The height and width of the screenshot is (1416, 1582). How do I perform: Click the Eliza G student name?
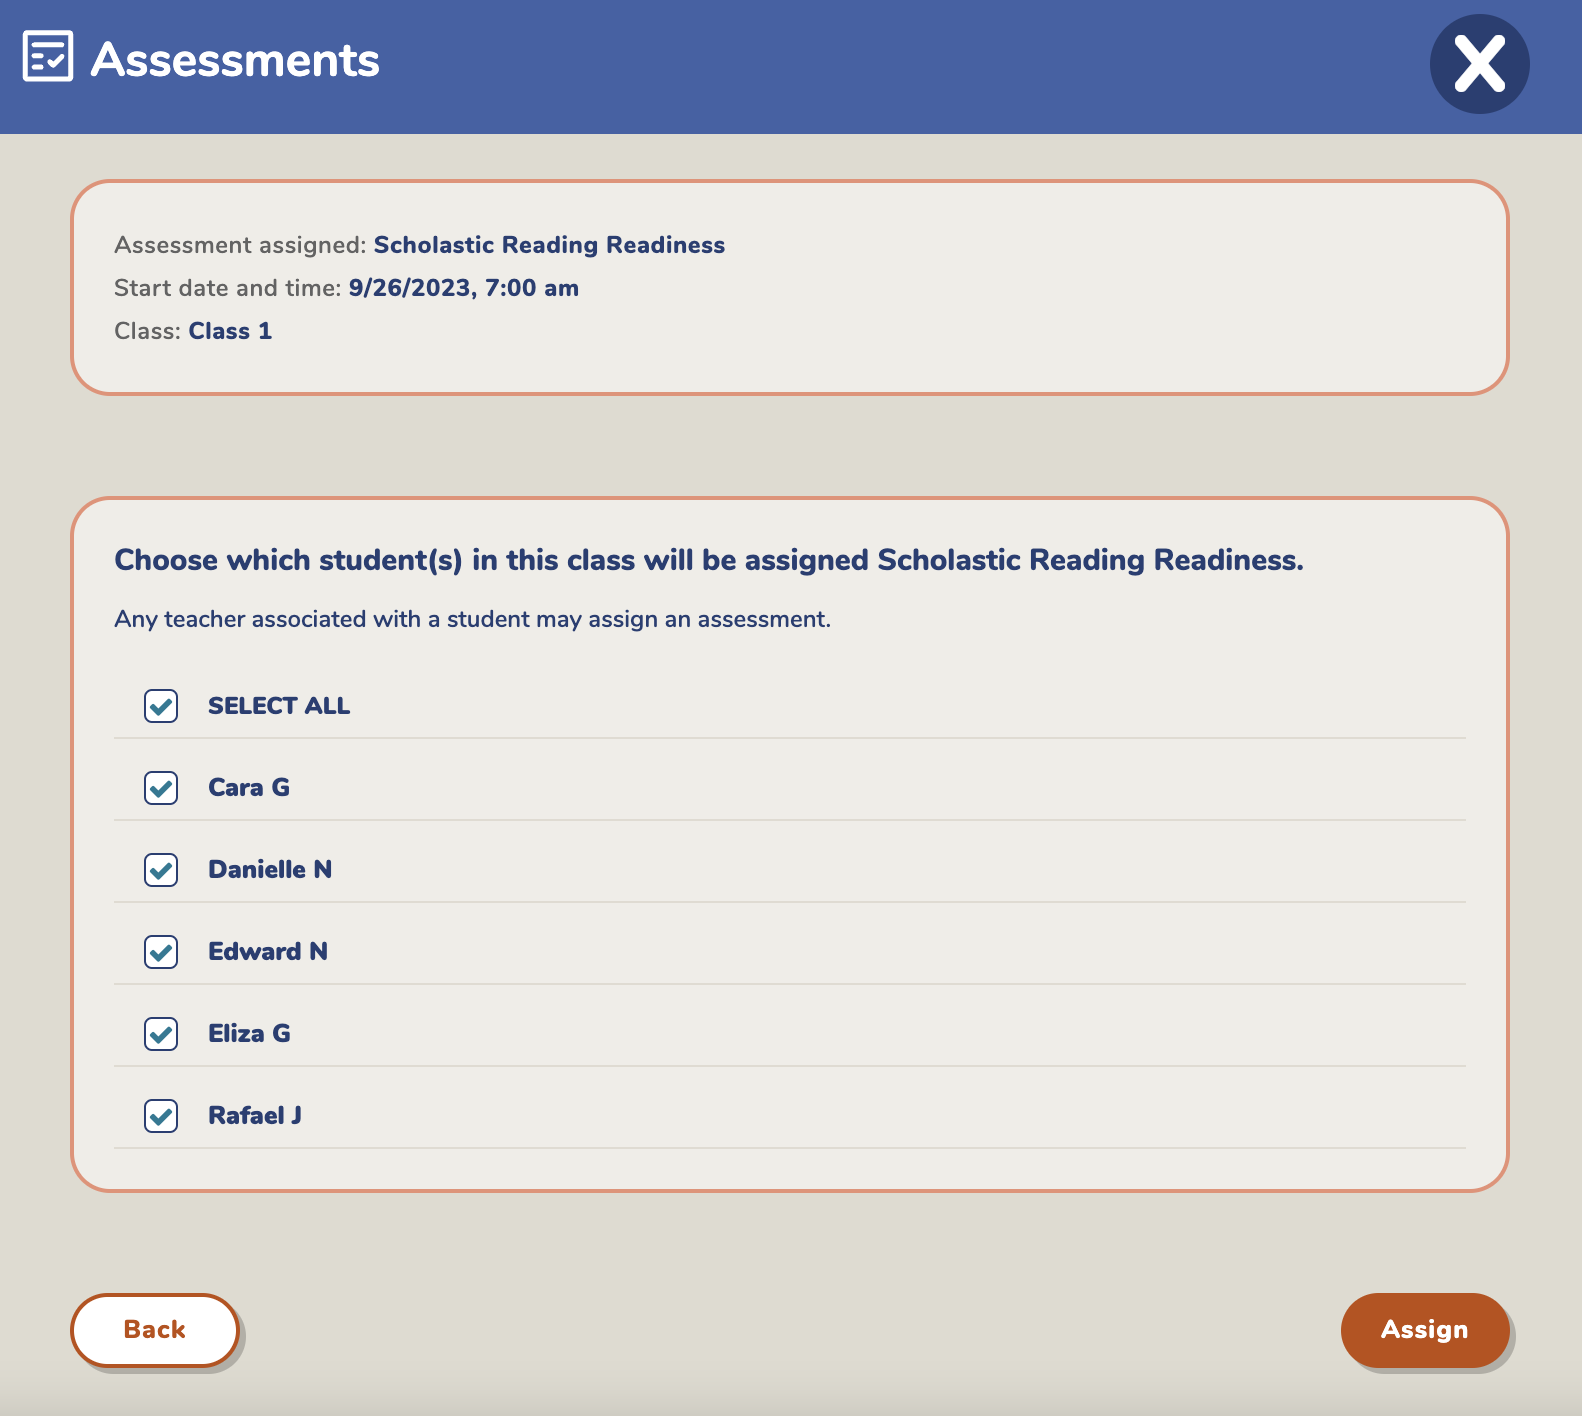(x=249, y=1034)
